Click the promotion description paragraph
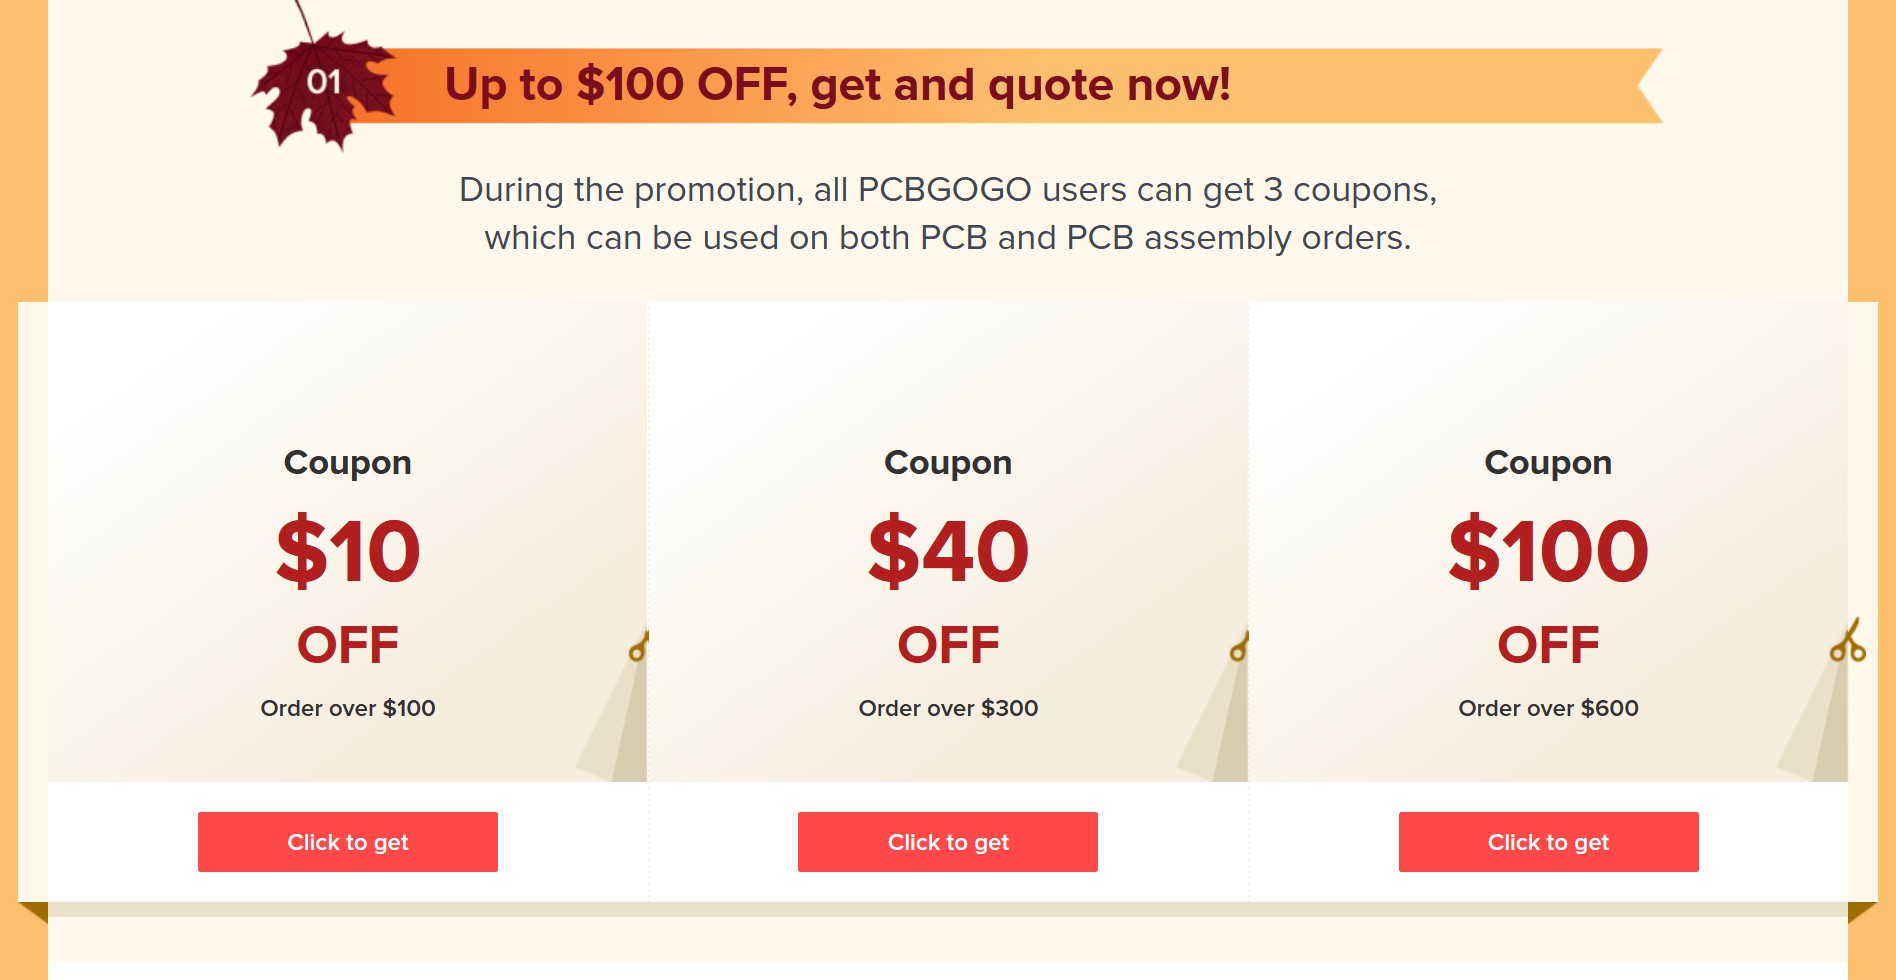 coord(948,213)
